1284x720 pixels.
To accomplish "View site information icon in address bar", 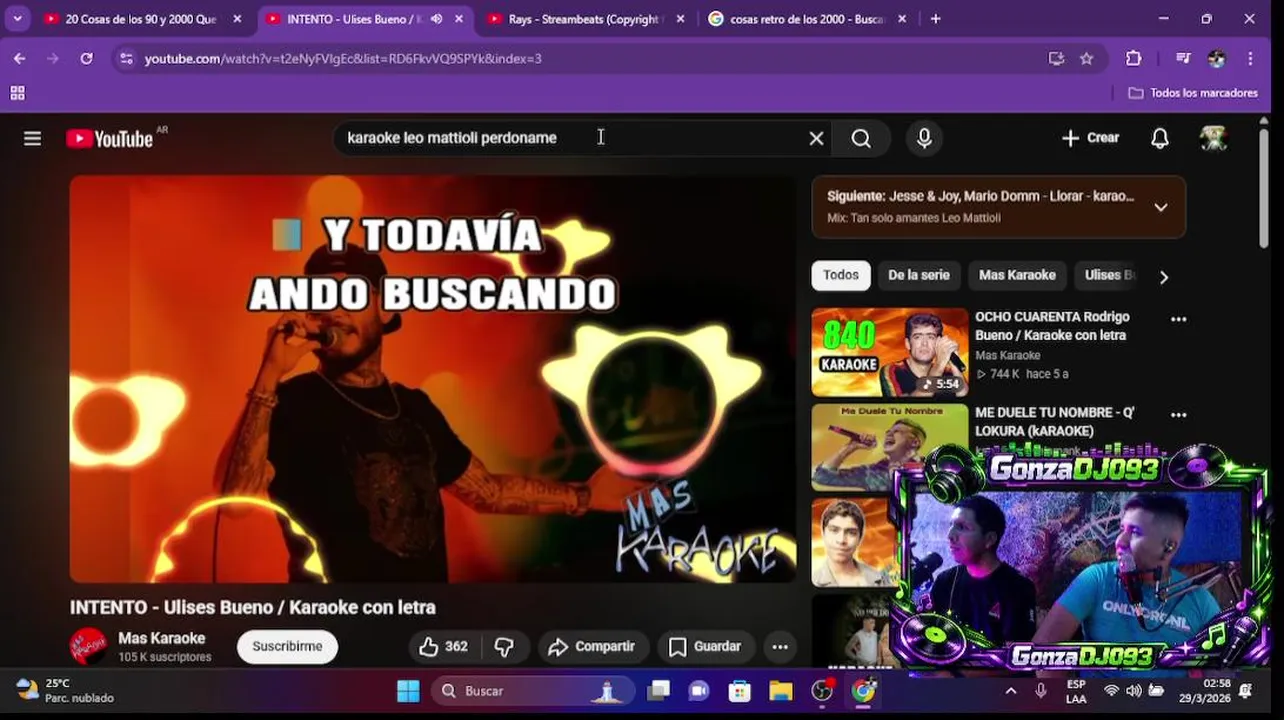I will tap(126, 59).
